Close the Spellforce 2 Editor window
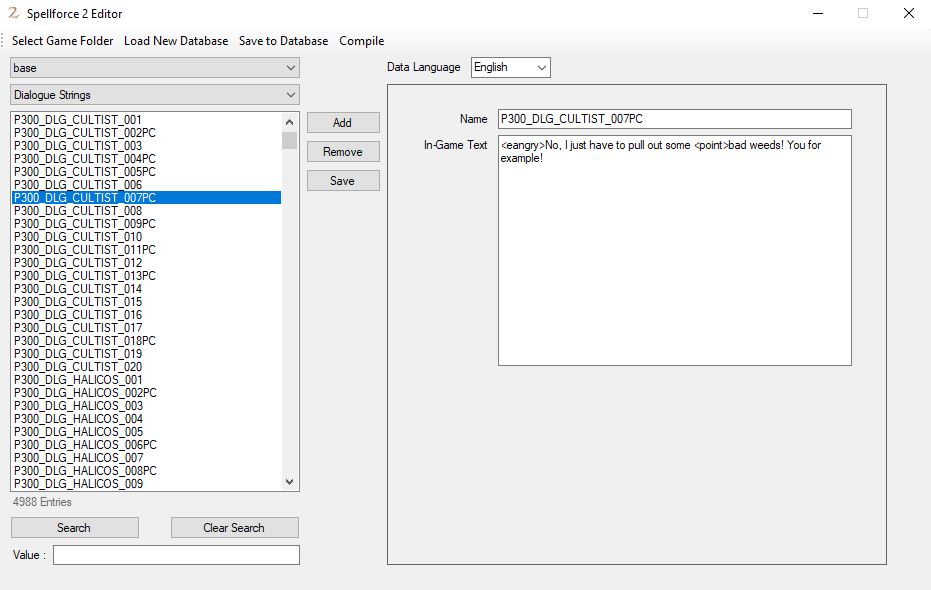Viewport: 931px width, 590px height. tap(908, 13)
